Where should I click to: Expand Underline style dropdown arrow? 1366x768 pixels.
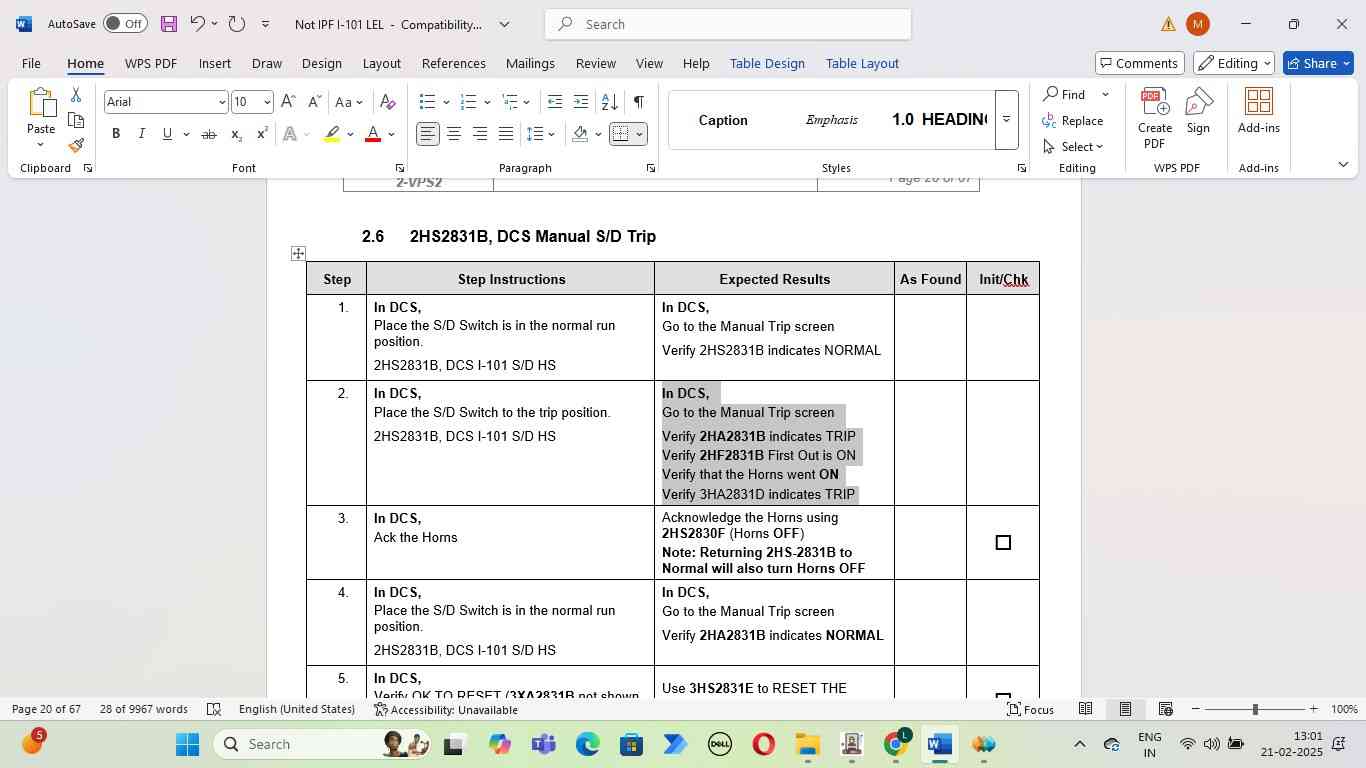(x=186, y=134)
